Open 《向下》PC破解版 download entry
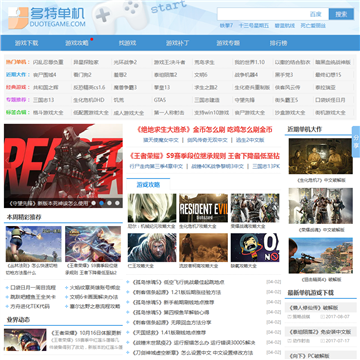 (309, 356)
